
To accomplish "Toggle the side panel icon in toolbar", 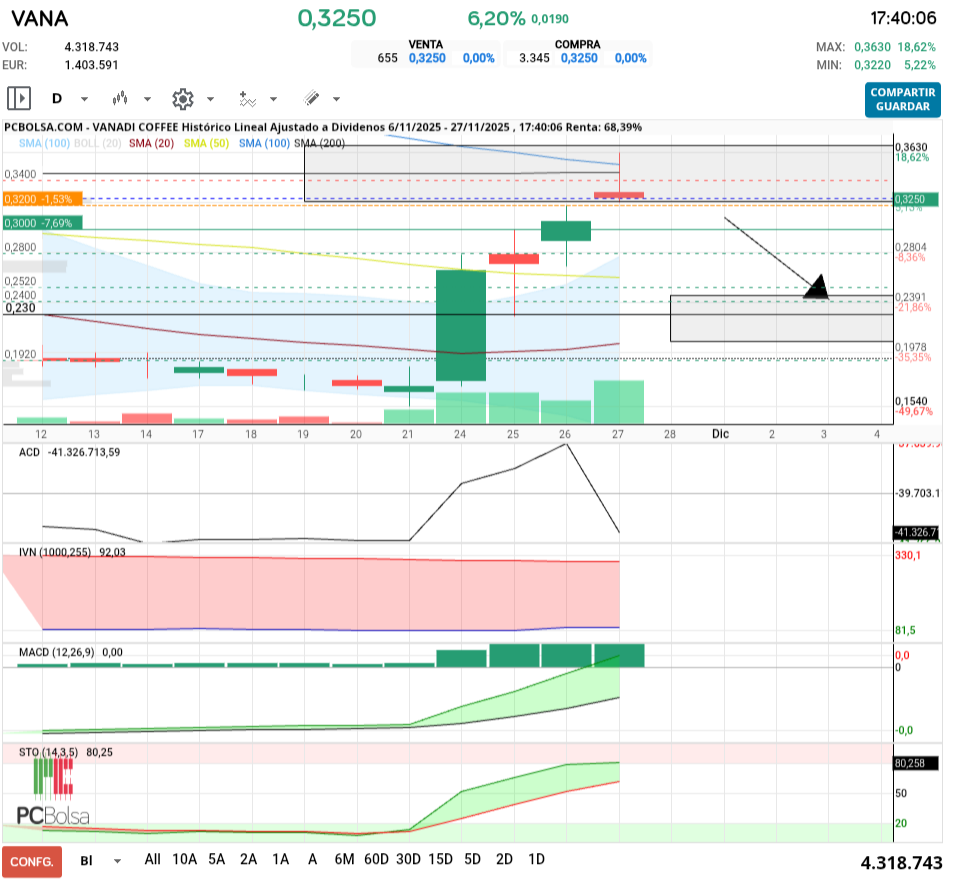I will (19, 98).
